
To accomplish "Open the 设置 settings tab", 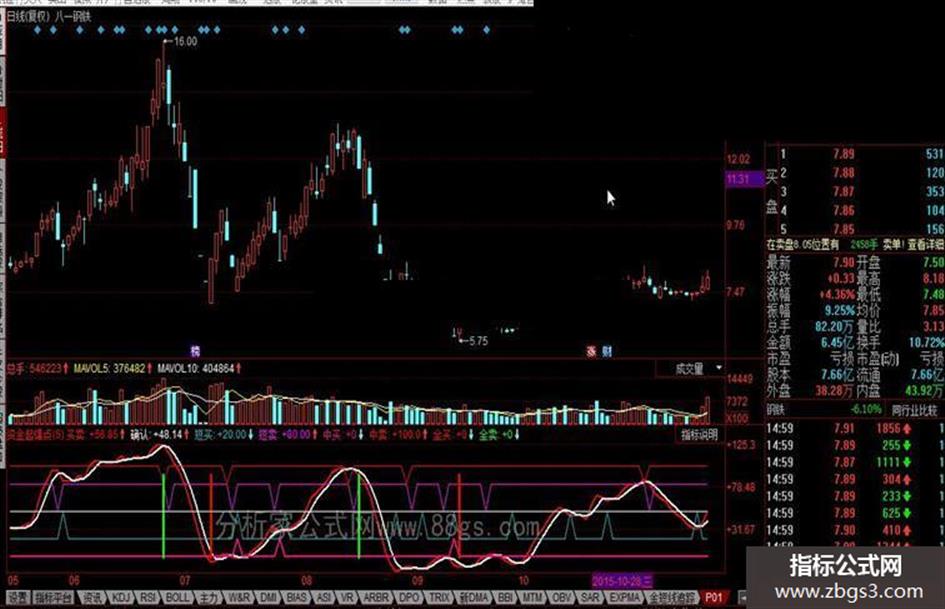I will pos(18,598).
